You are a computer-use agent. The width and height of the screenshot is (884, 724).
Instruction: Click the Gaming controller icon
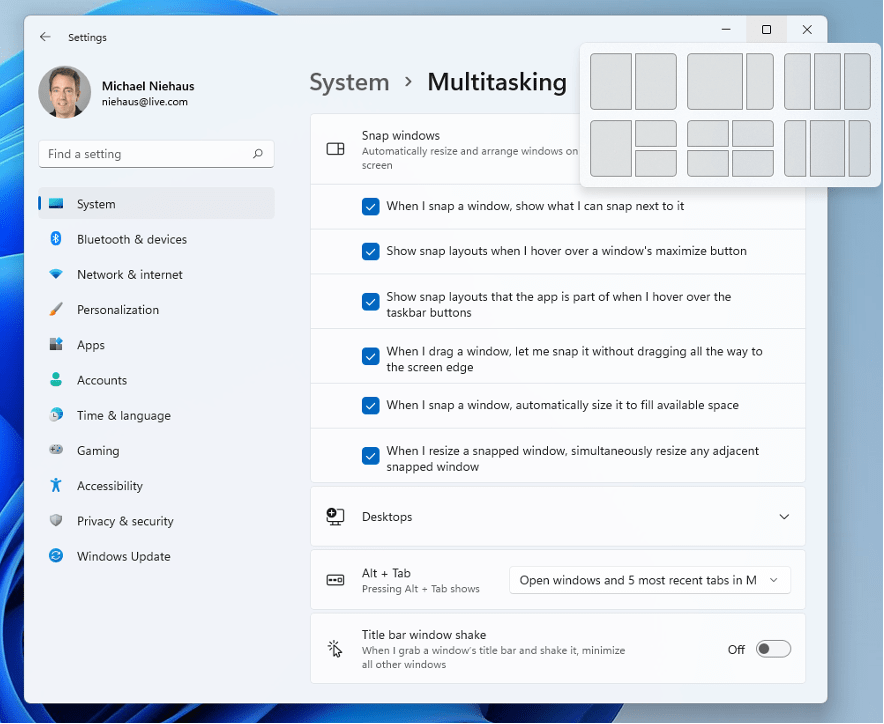click(56, 451)
